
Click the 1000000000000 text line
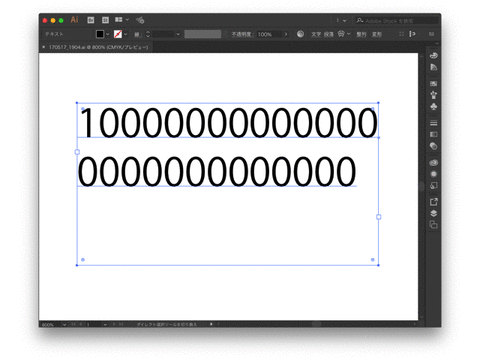coord(228,123)
